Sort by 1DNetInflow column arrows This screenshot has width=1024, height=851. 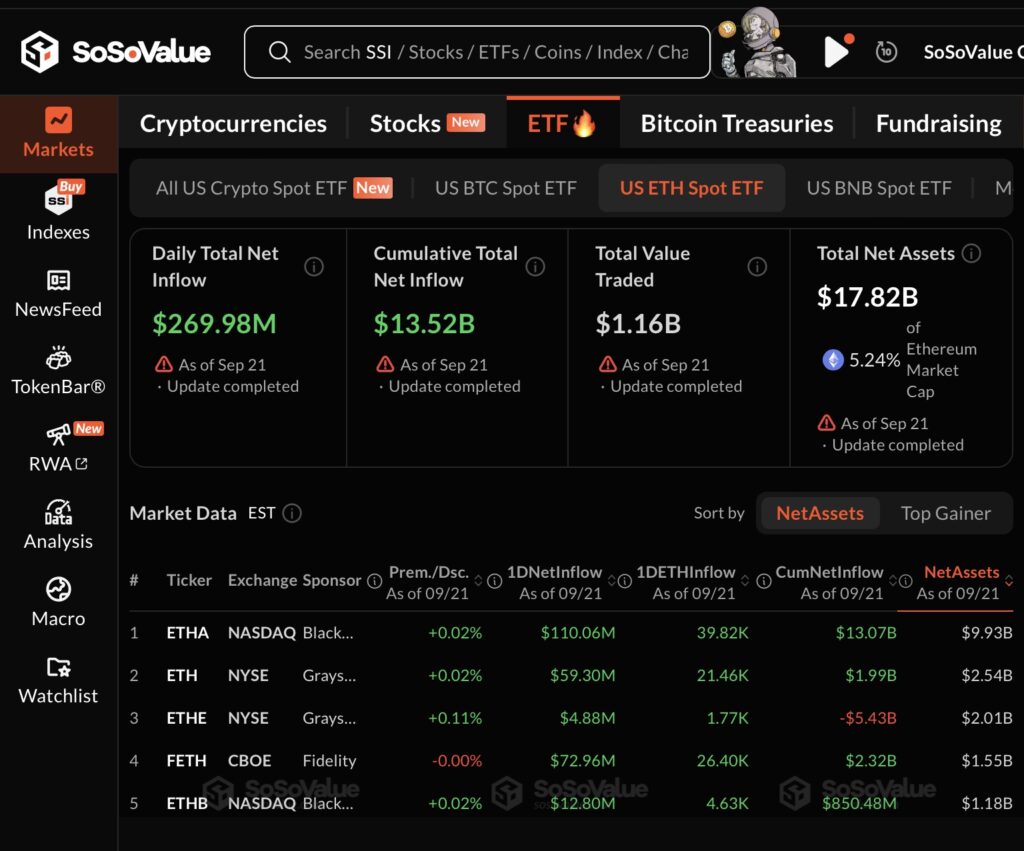(x=612, y=581)
